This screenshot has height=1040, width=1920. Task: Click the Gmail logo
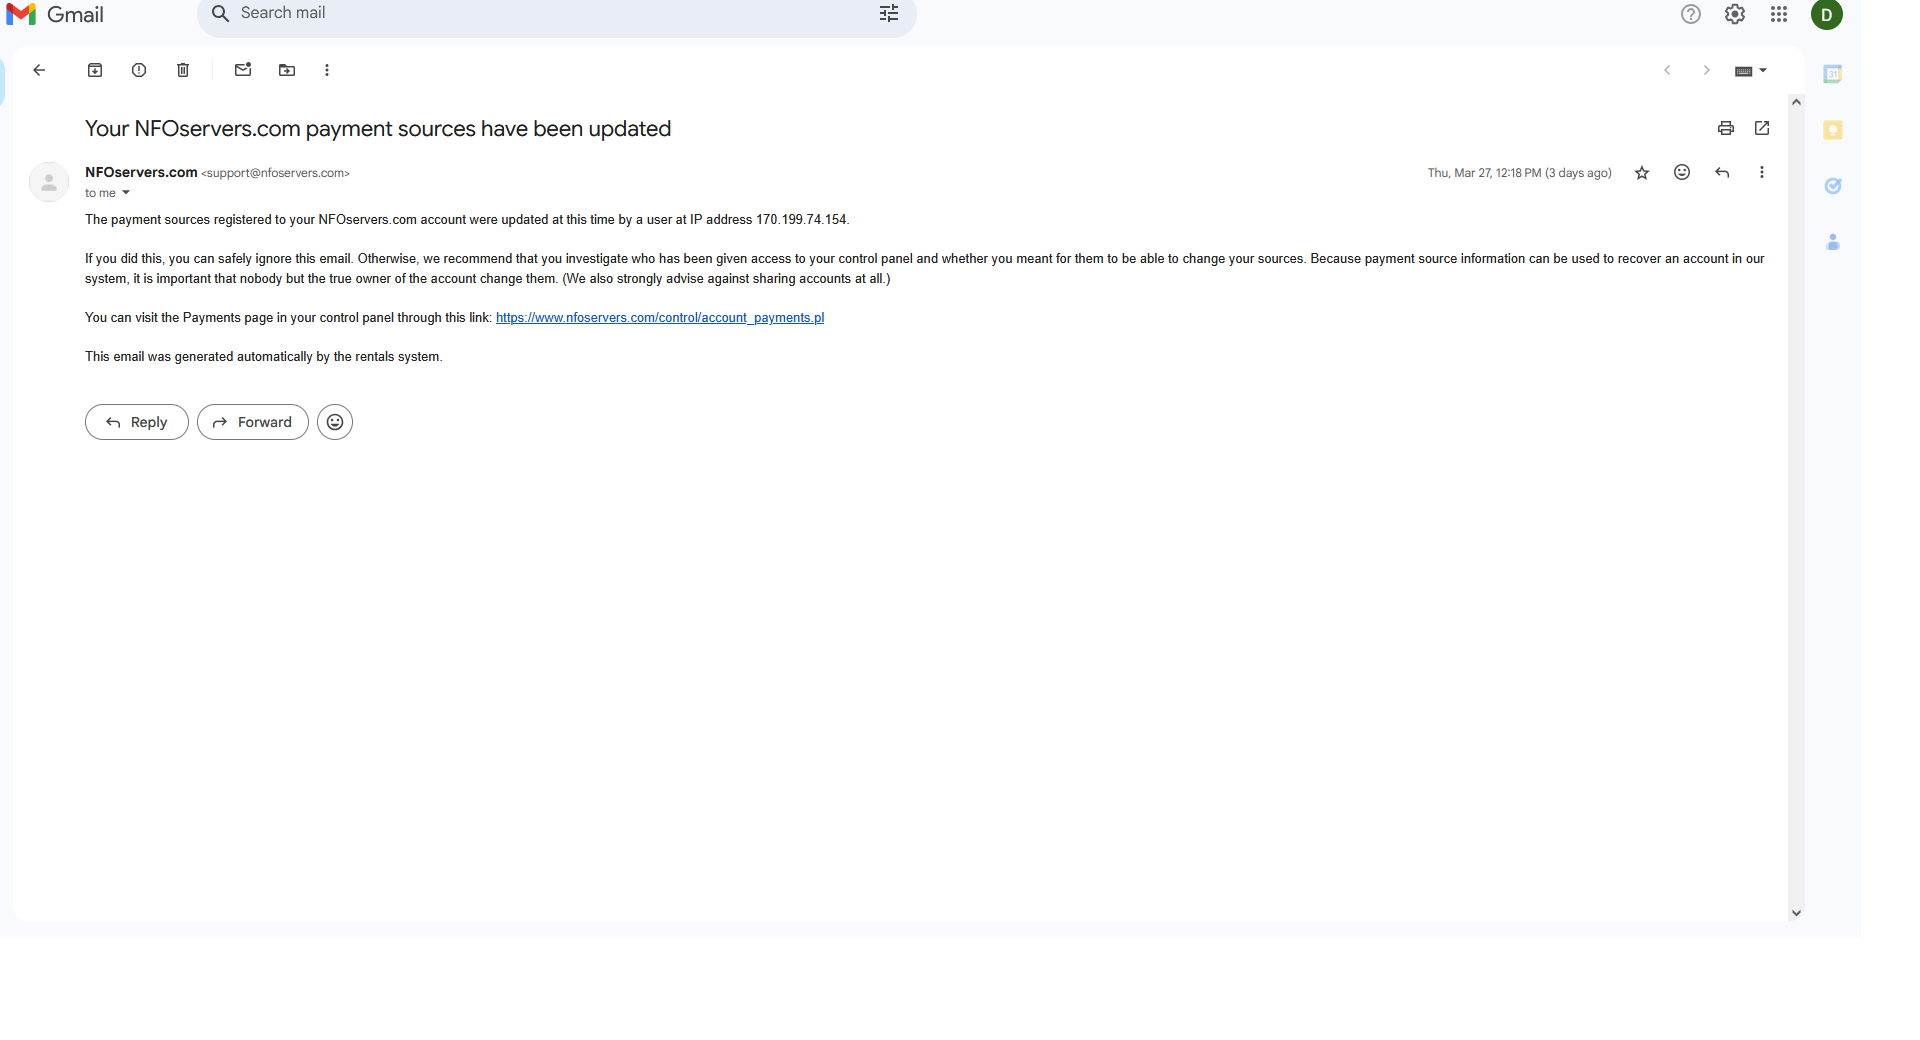[x=55, y=14]
